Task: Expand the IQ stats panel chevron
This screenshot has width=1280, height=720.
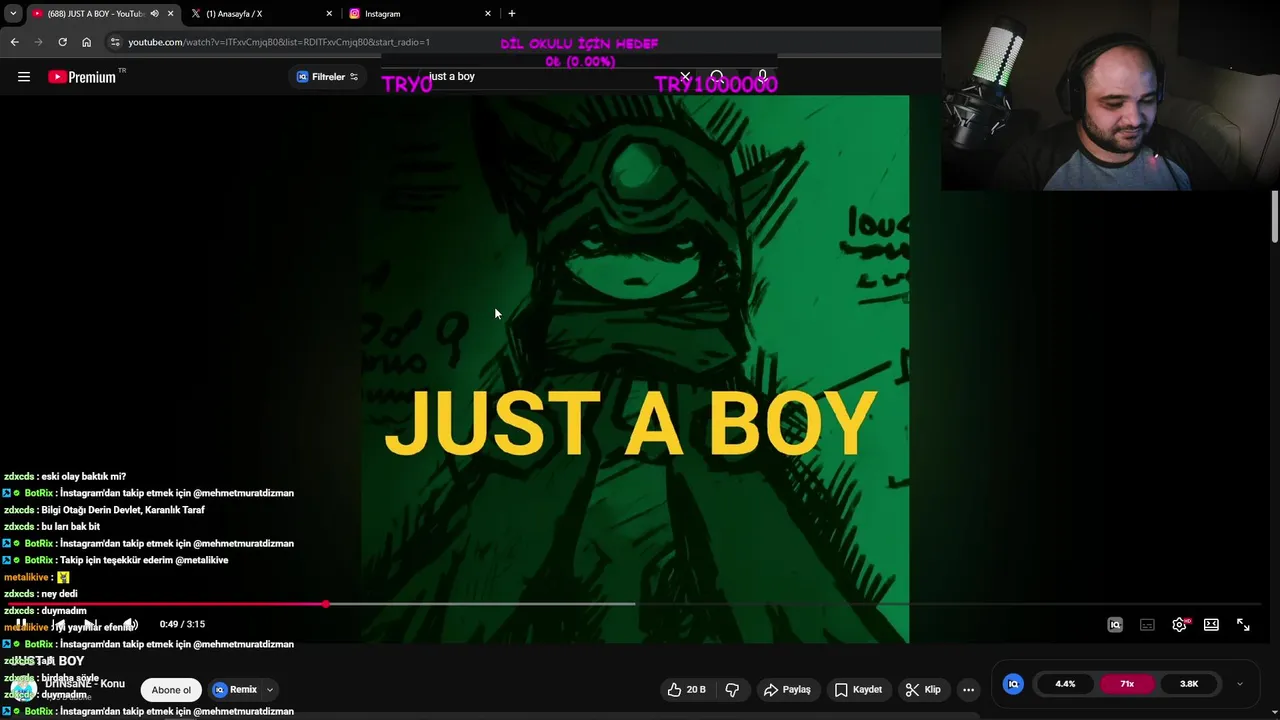Action: [x=1240, y=684]
